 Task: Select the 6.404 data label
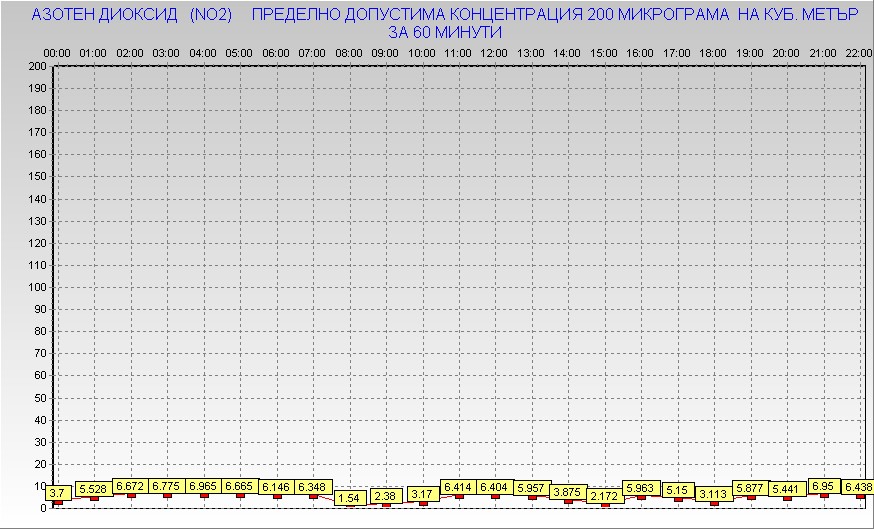tap(495, 487)
